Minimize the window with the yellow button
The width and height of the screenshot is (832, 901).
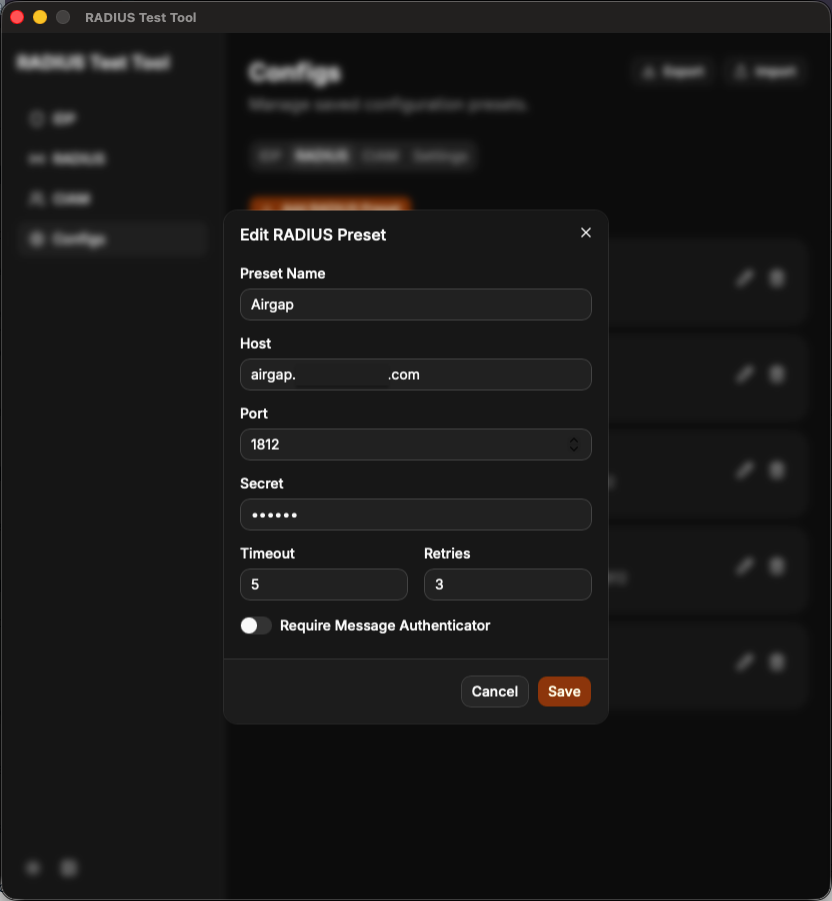[40, 17]
